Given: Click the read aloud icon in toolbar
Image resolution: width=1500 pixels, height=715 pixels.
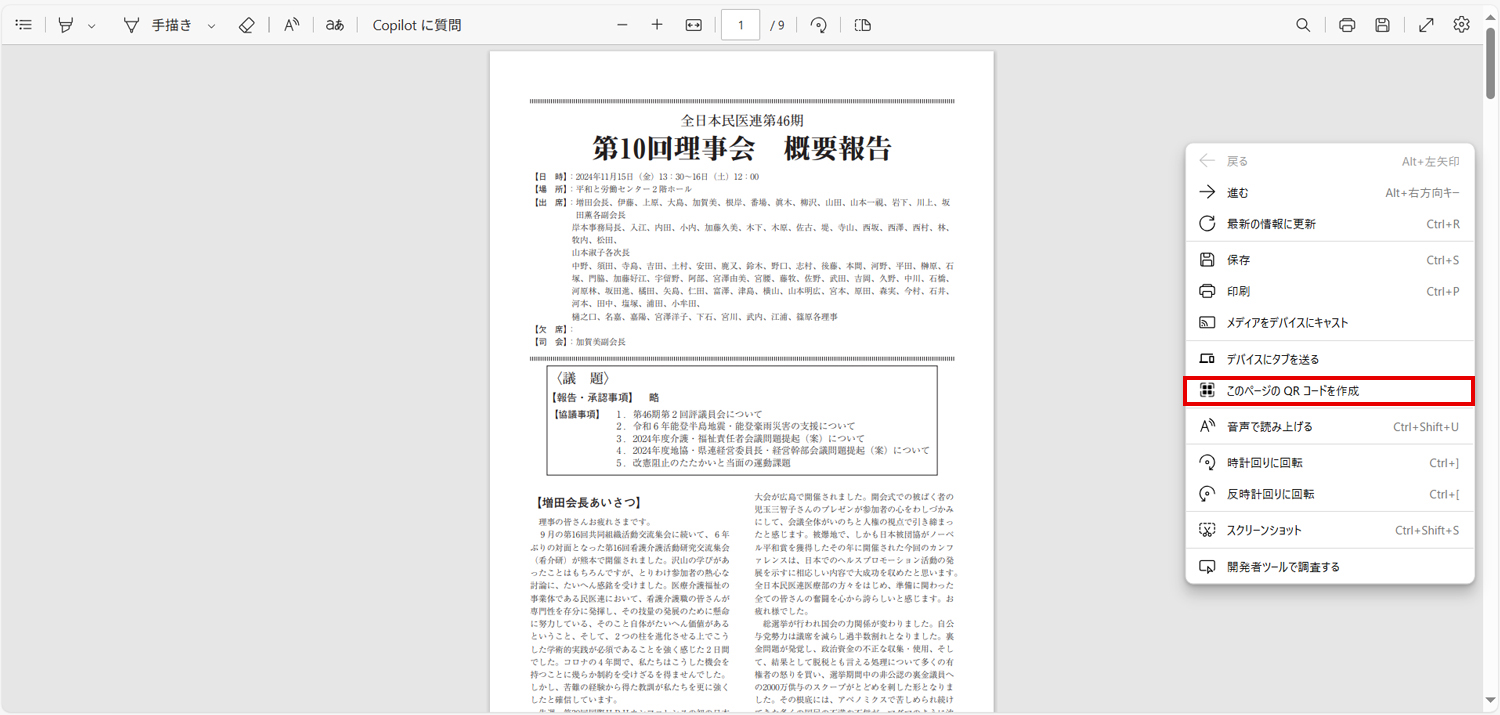Looking at the screenshot, I should [292, 25].
